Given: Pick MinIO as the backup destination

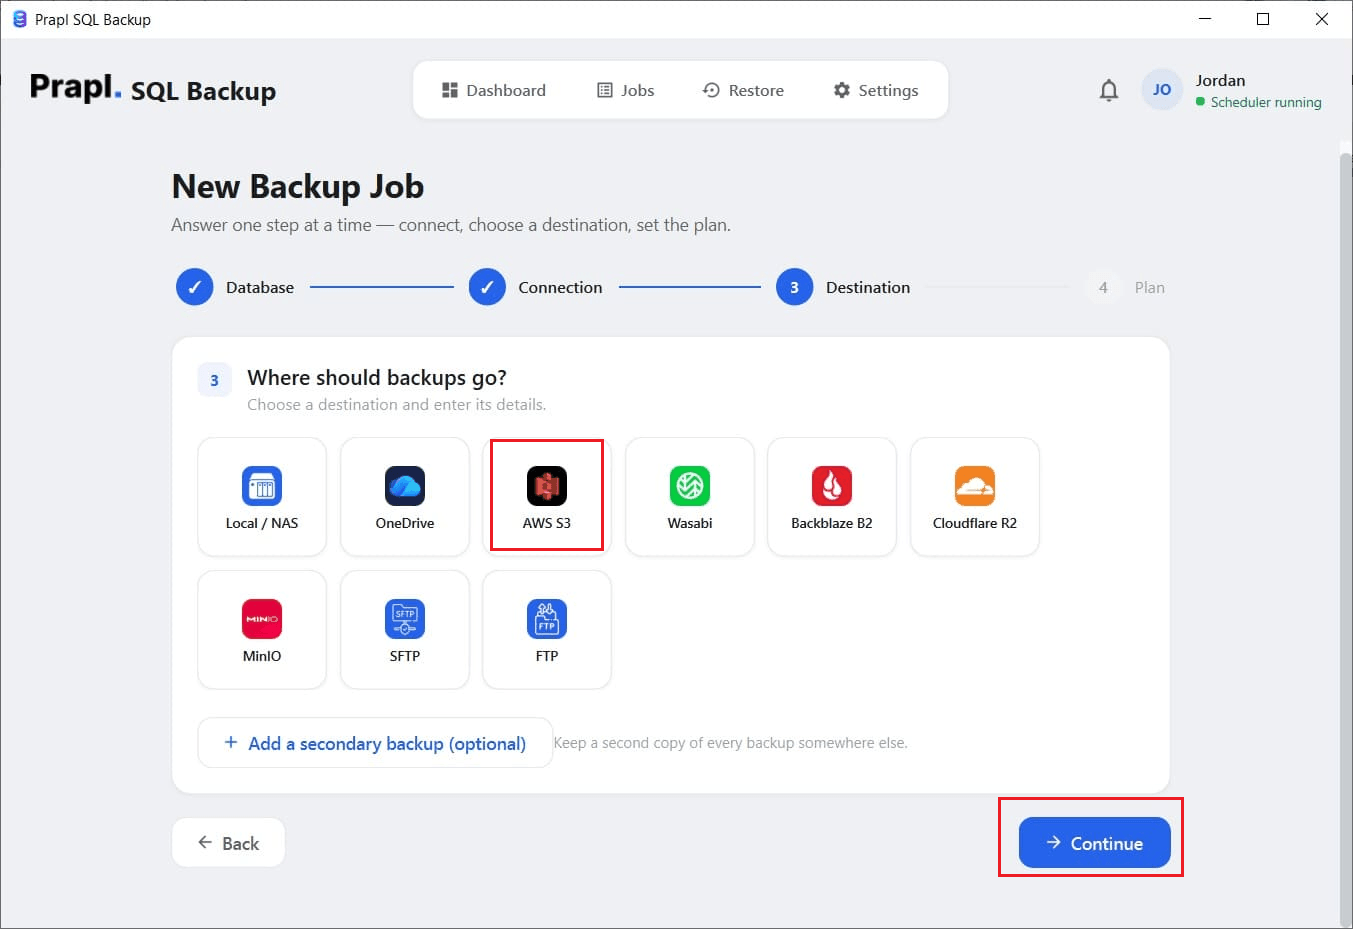Looking at the screenshot, I should [x=262, y=630].
